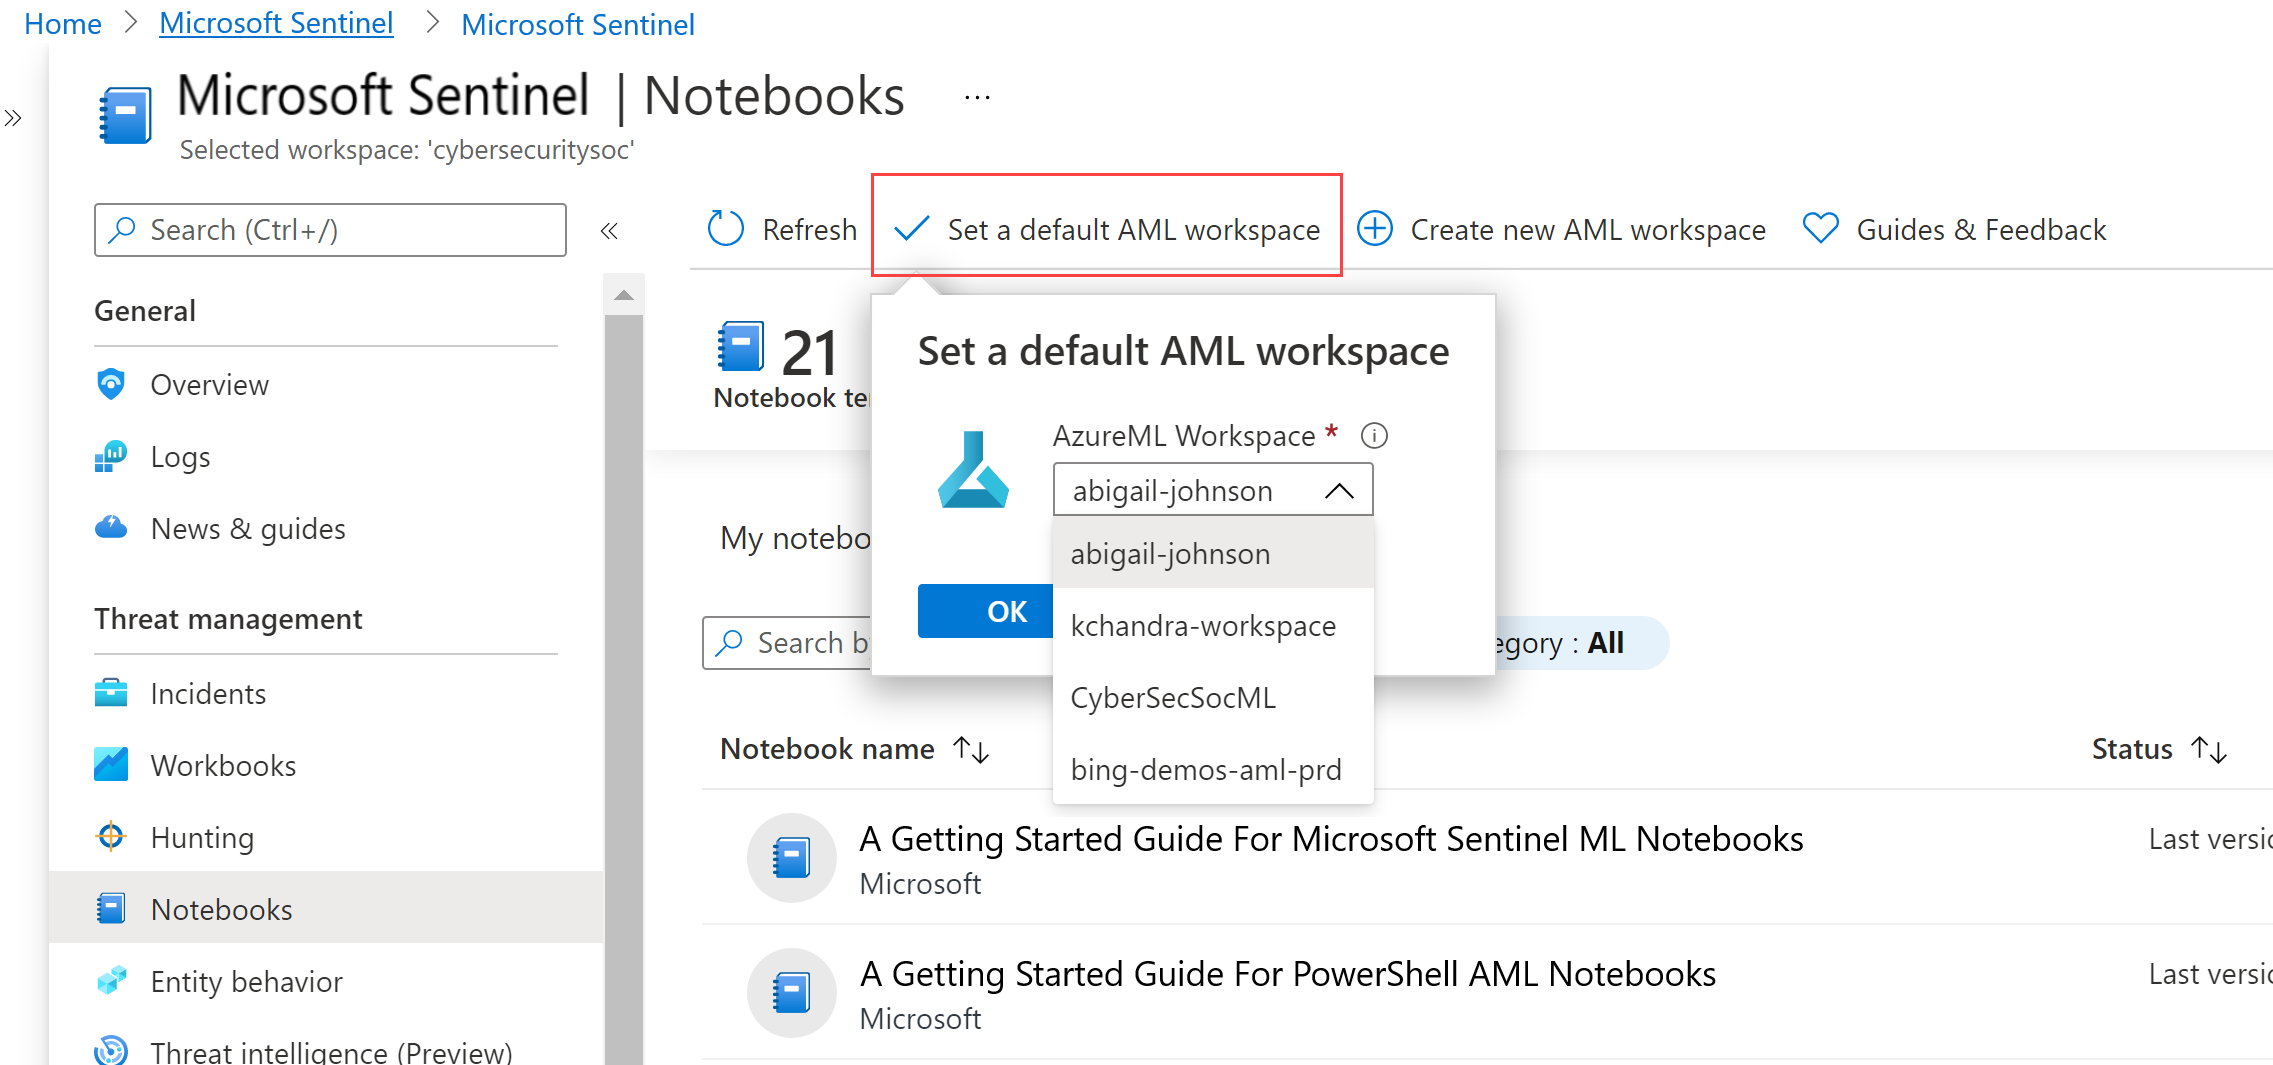Toggle sort order on Notebook name column
This screenshot has width=2273, height=1065.
click(x=968, y=748)
